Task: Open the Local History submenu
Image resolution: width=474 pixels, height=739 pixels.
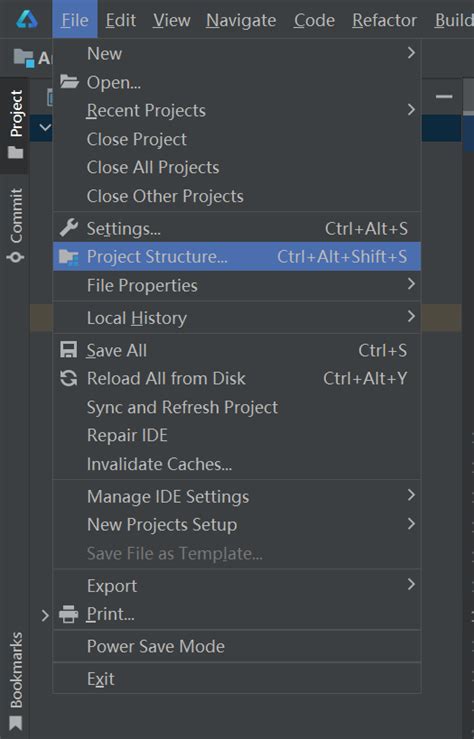Action: [237, 318]
